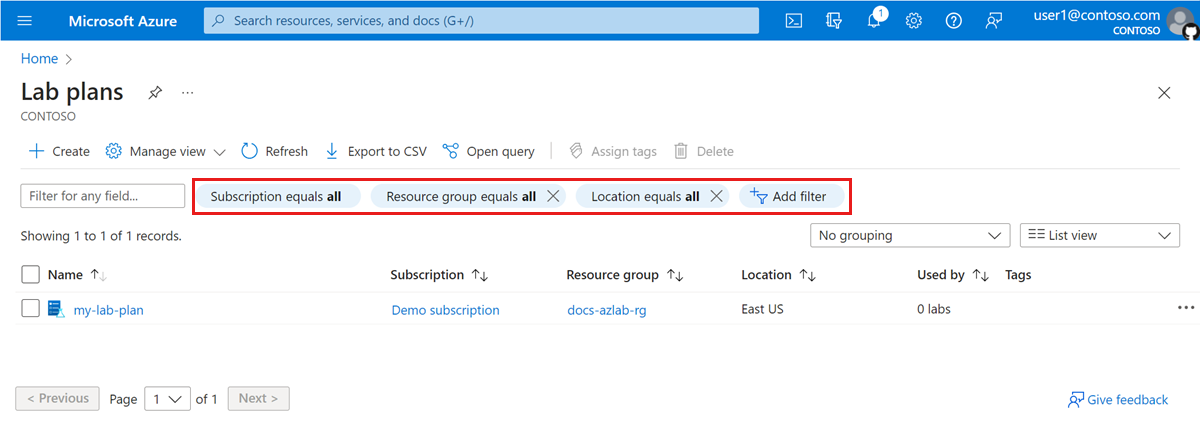The width and height of the screenshot is (1200, 430).
Task: Click the Add filter button
Action: pyautogui.click(x=789, y=197)
